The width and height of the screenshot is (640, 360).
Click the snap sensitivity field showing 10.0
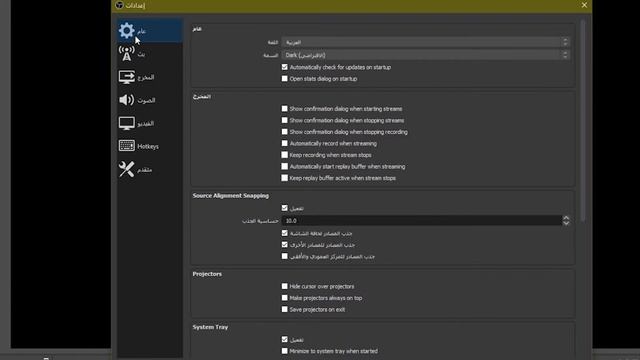(422, 220)
